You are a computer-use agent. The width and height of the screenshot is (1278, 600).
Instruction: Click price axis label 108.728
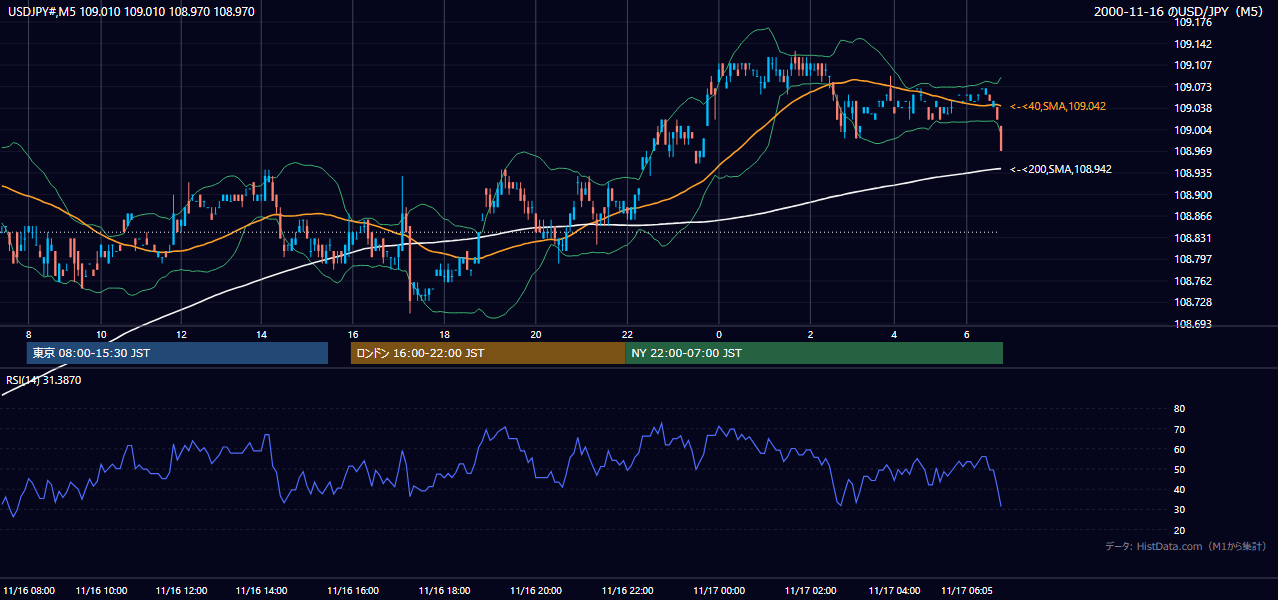(x=1193, y=302)
